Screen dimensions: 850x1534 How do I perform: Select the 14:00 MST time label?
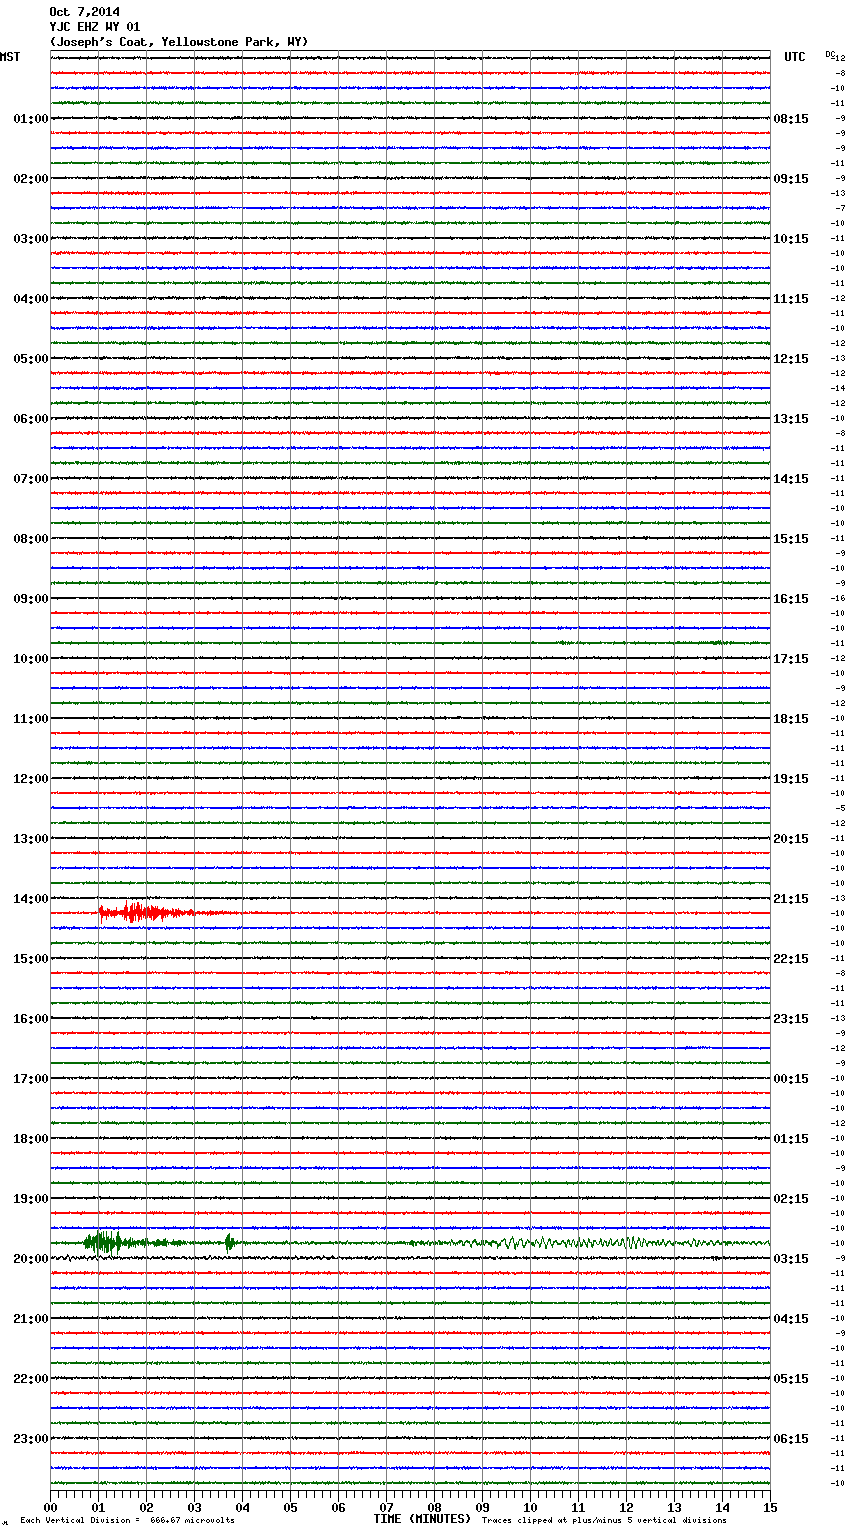(x=31, y=899)
